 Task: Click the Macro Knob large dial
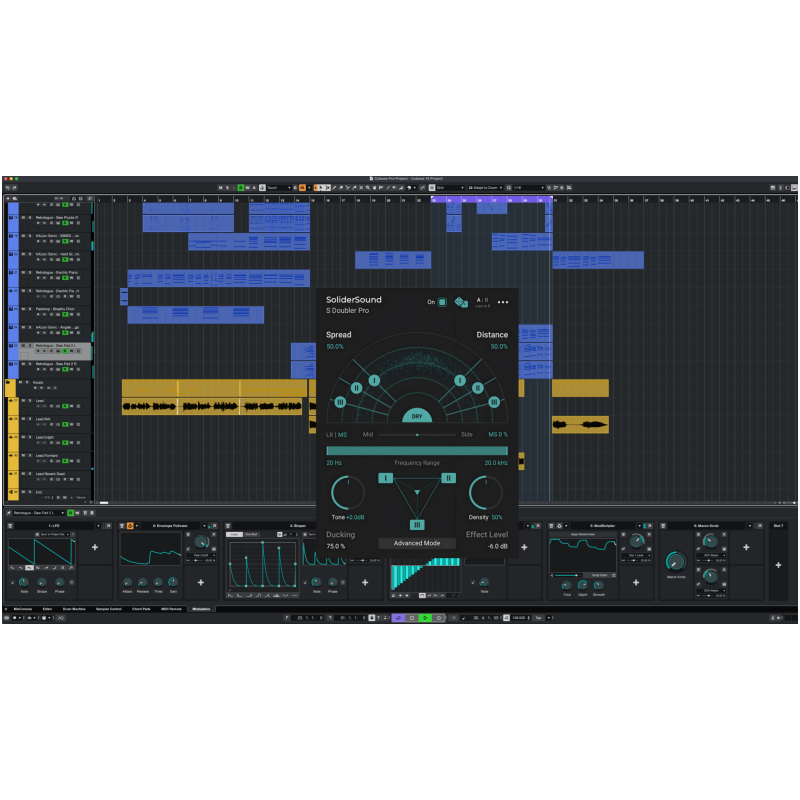[x=676, y=562]
